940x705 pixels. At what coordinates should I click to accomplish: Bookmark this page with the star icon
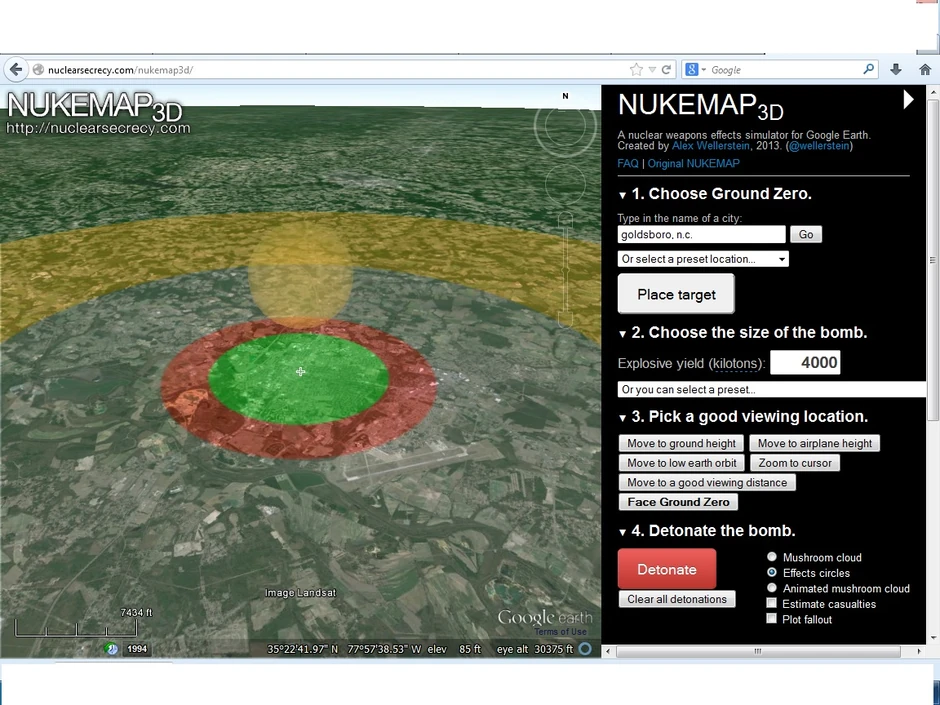point(636,70)
